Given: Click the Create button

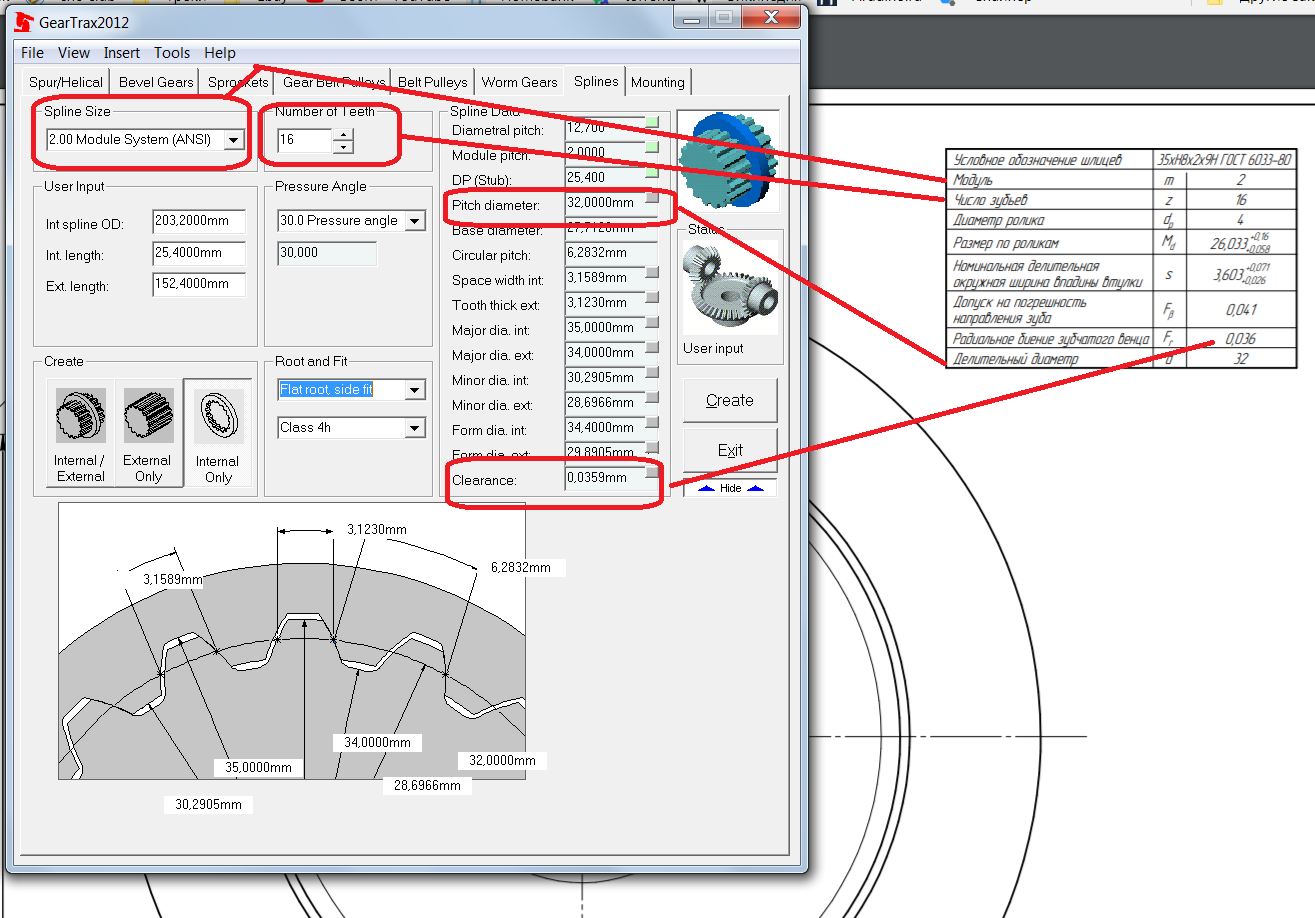Looking at the screenshot, I should pyautogui.click(x=730, y=400).
